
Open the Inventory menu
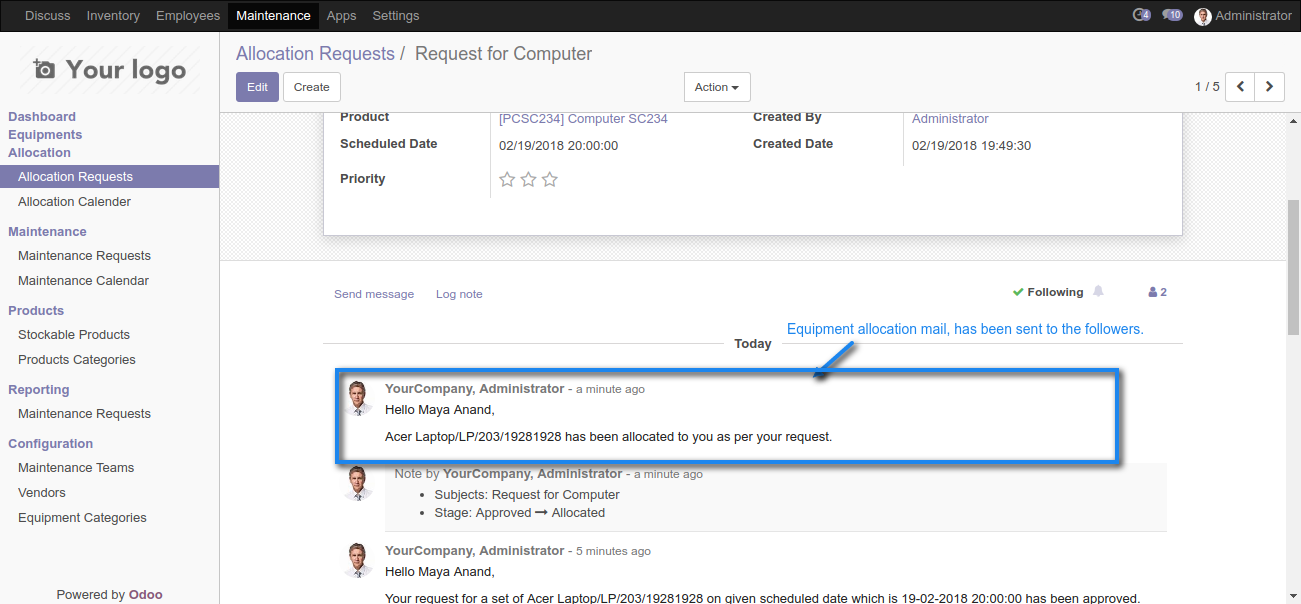point(113,15)
